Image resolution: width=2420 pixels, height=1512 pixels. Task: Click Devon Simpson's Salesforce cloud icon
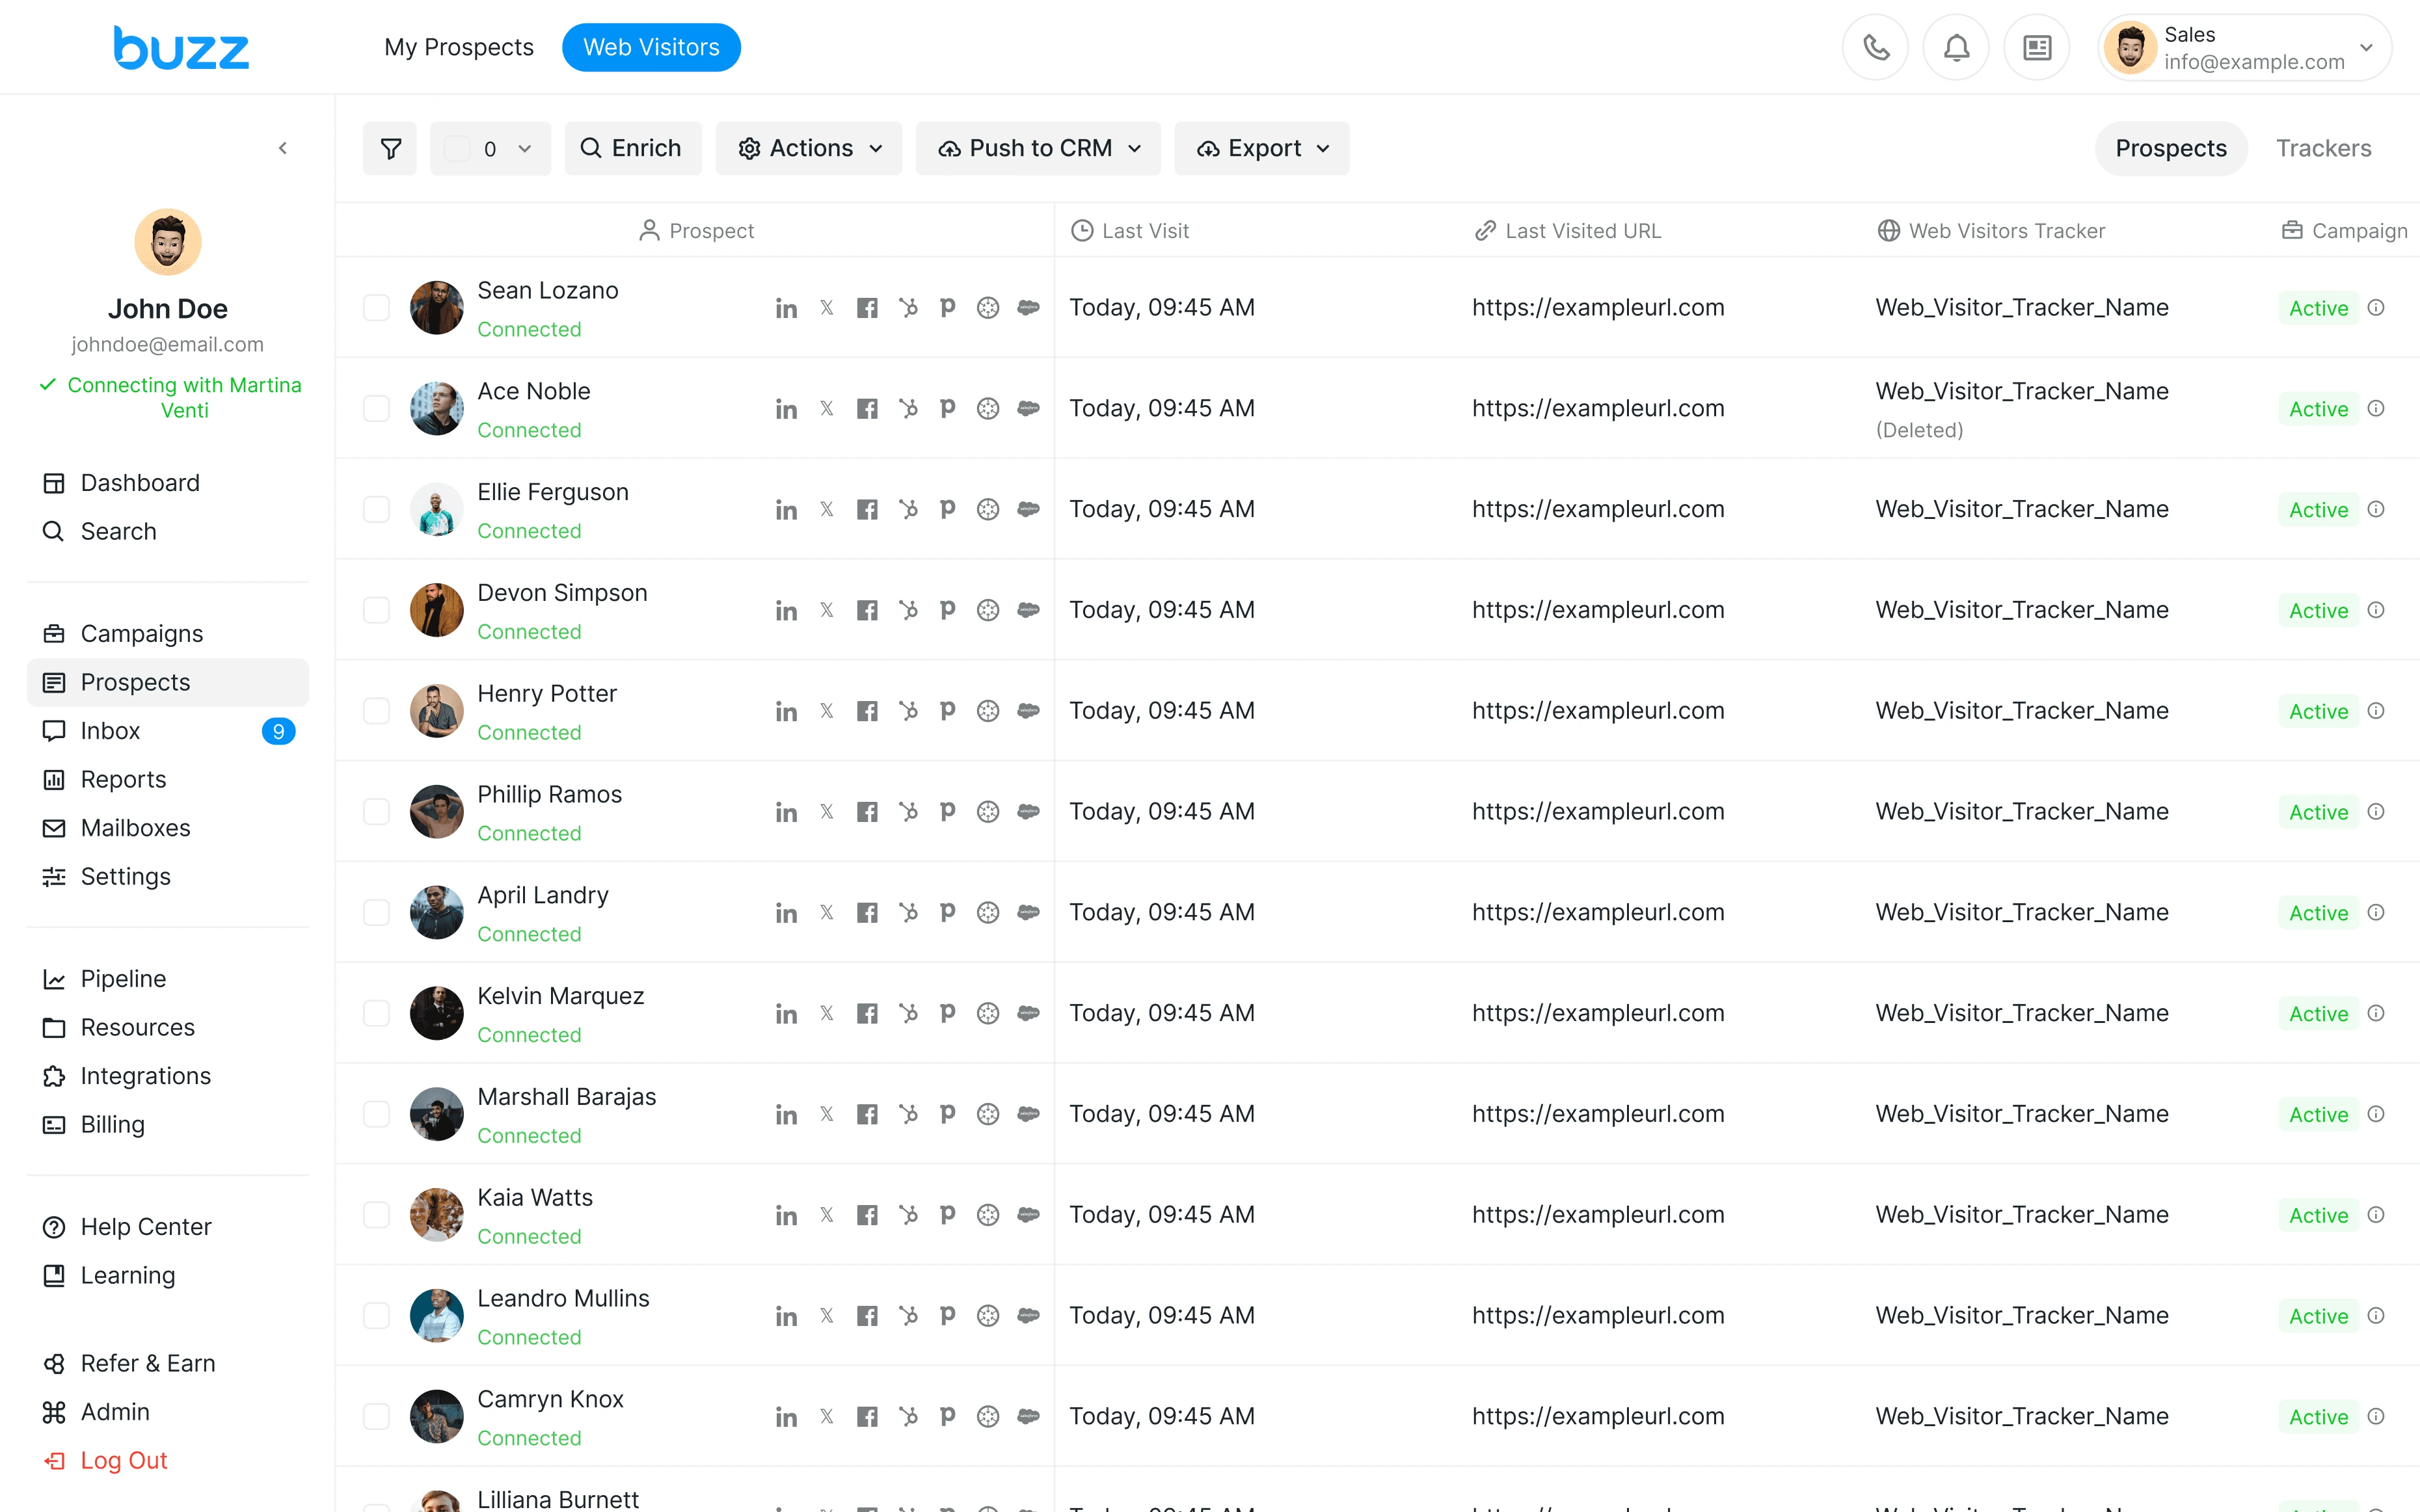pyautogui.click(x=1028, y=610)
